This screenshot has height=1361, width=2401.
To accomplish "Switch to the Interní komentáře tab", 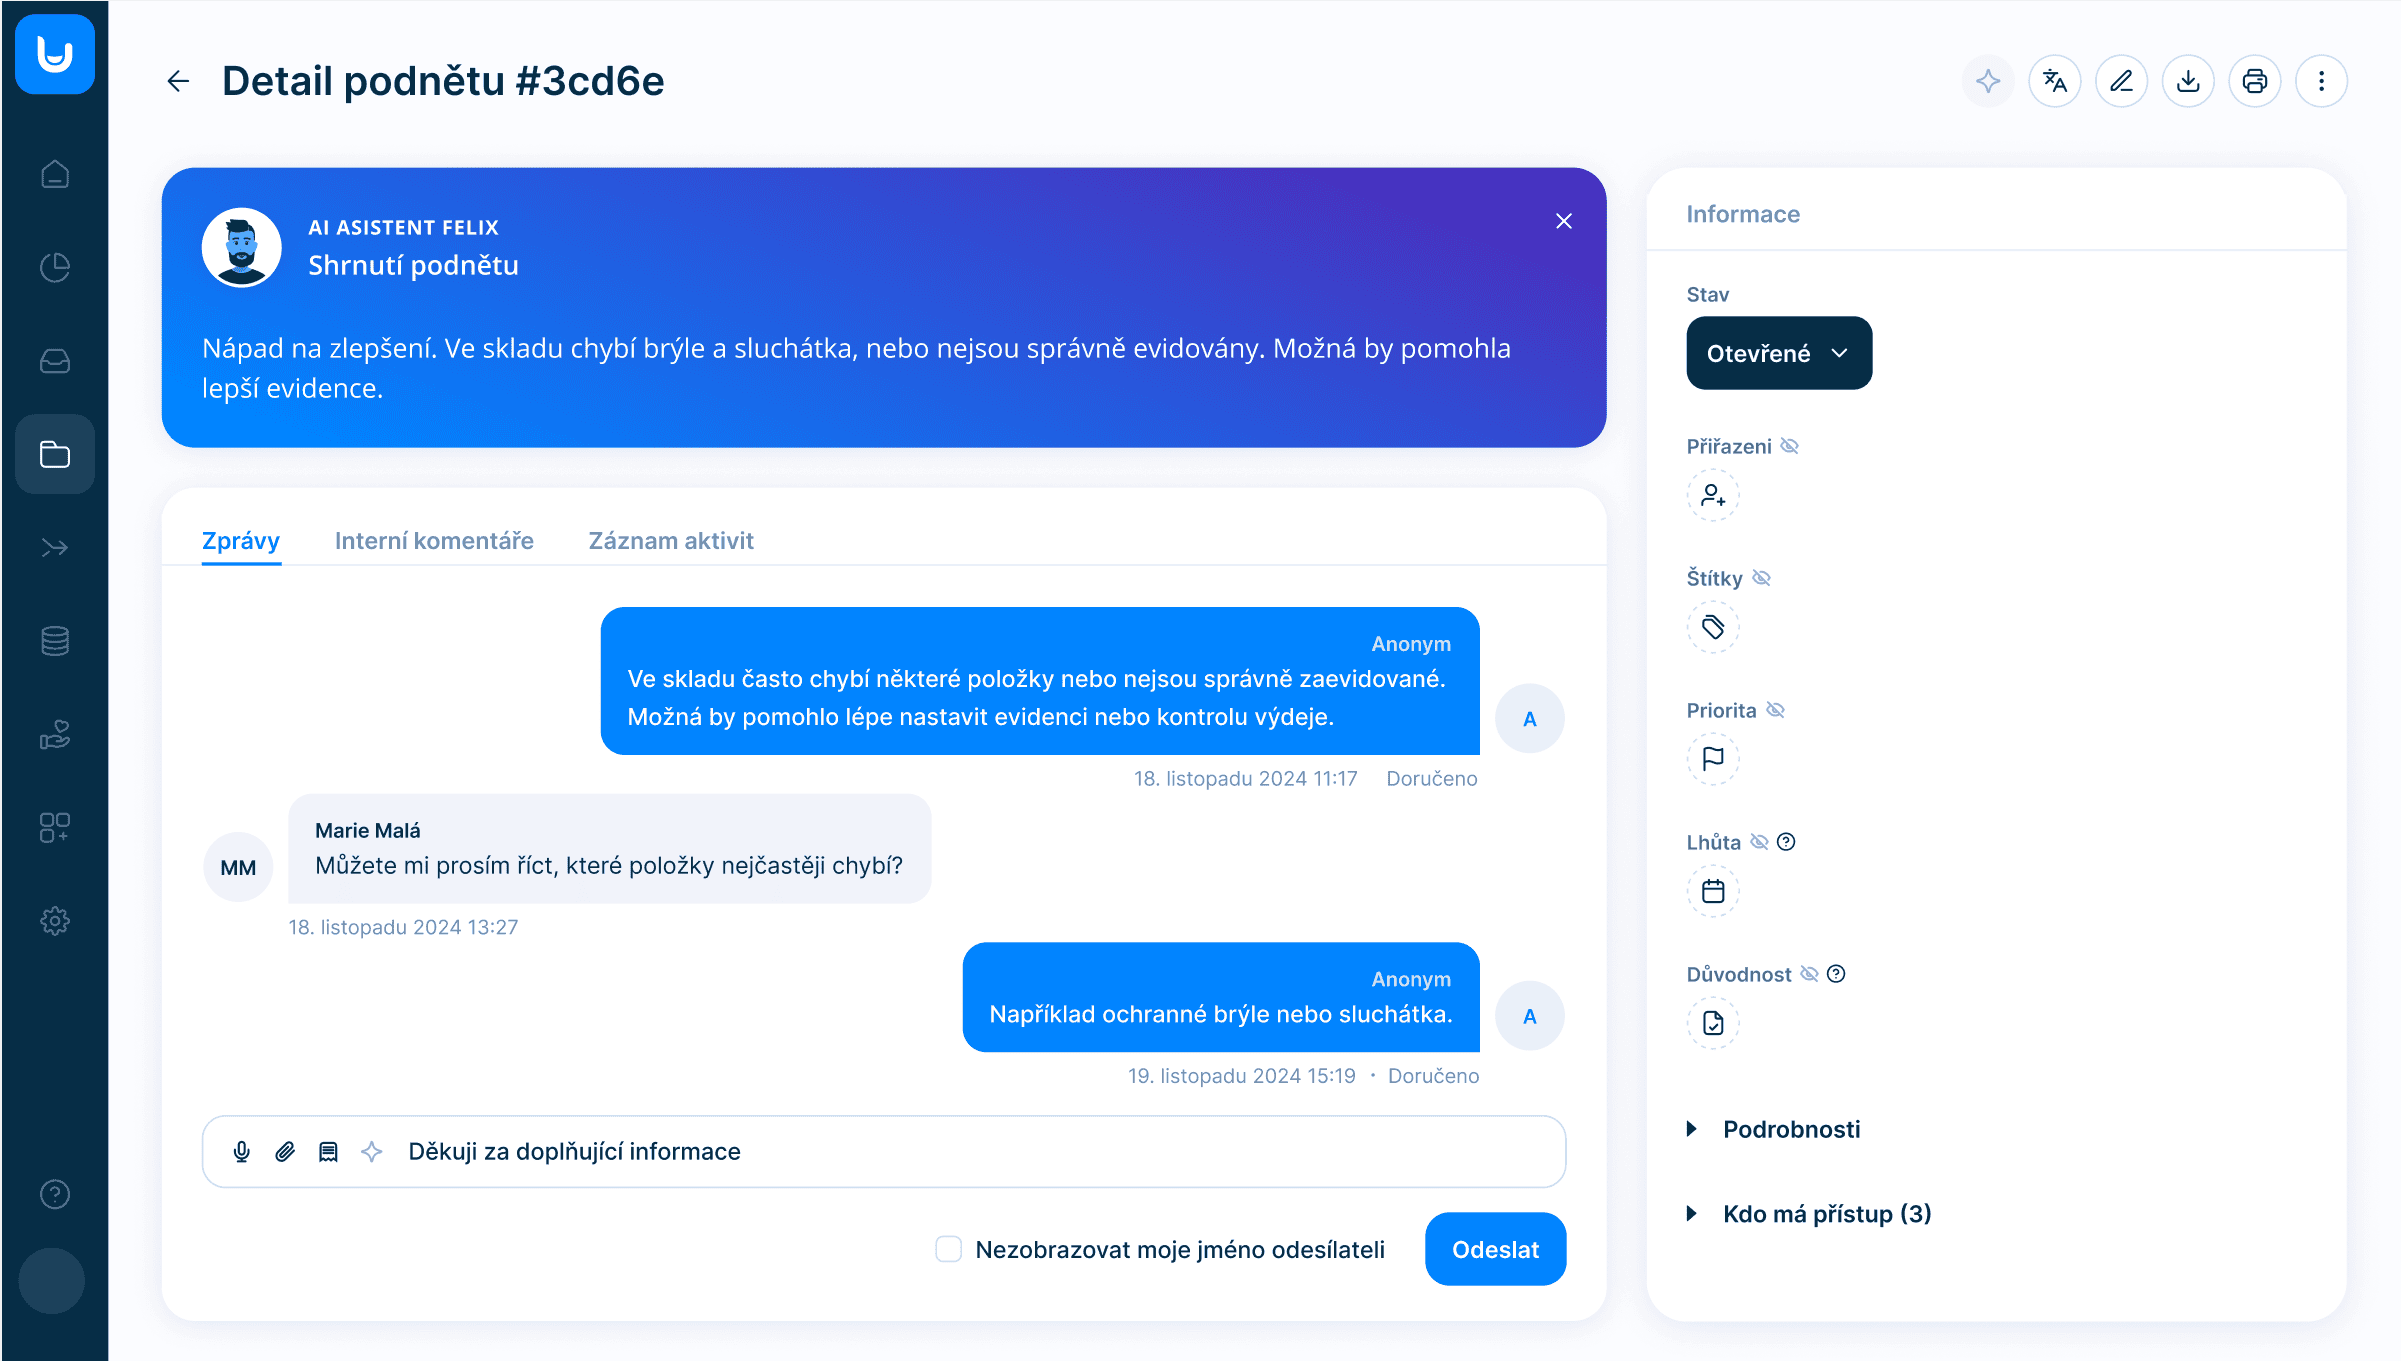I will (x=434, y=541).
